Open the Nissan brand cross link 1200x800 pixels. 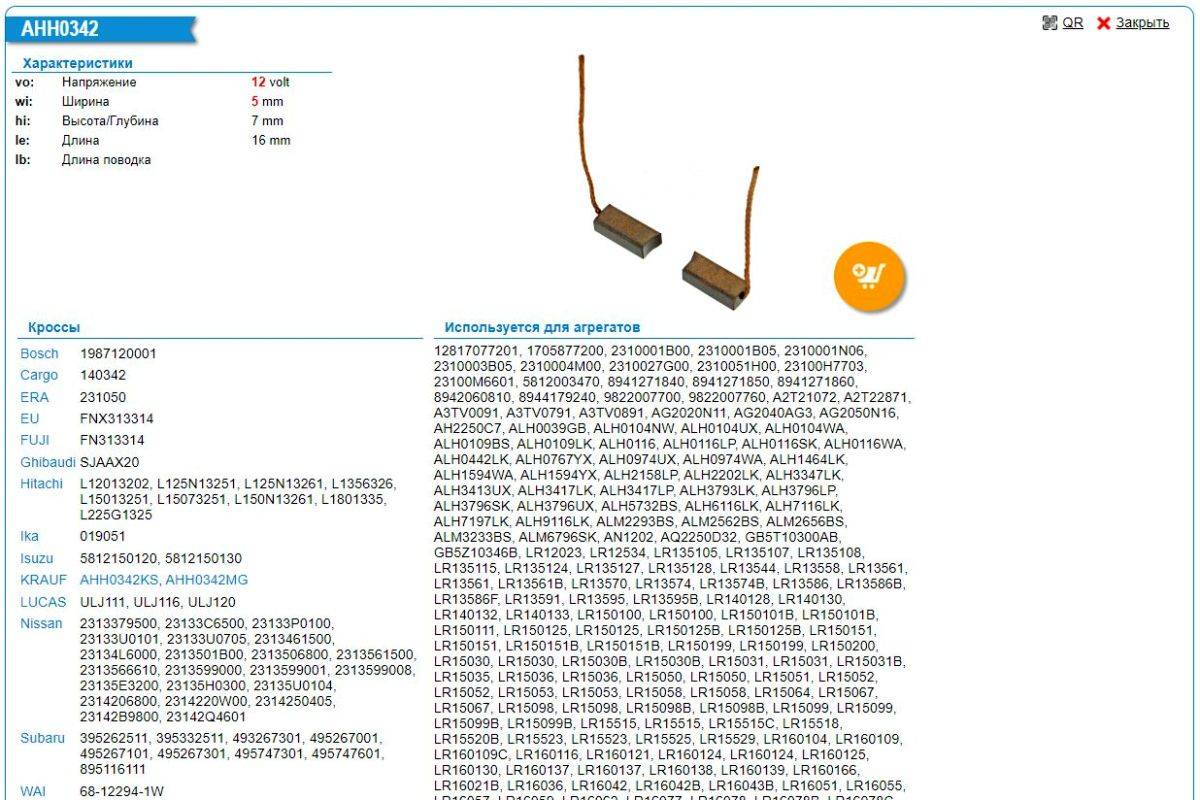point(41,624)
